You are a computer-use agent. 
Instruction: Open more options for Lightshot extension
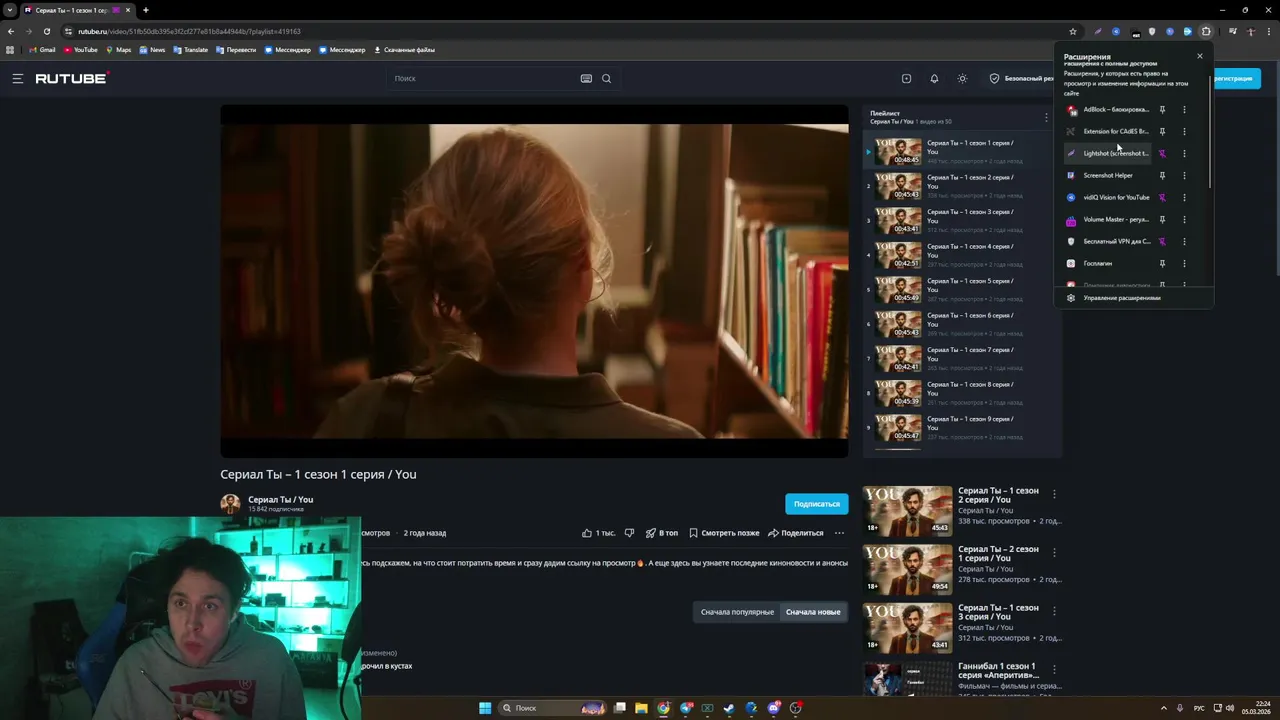click(x=1184, y=154)
